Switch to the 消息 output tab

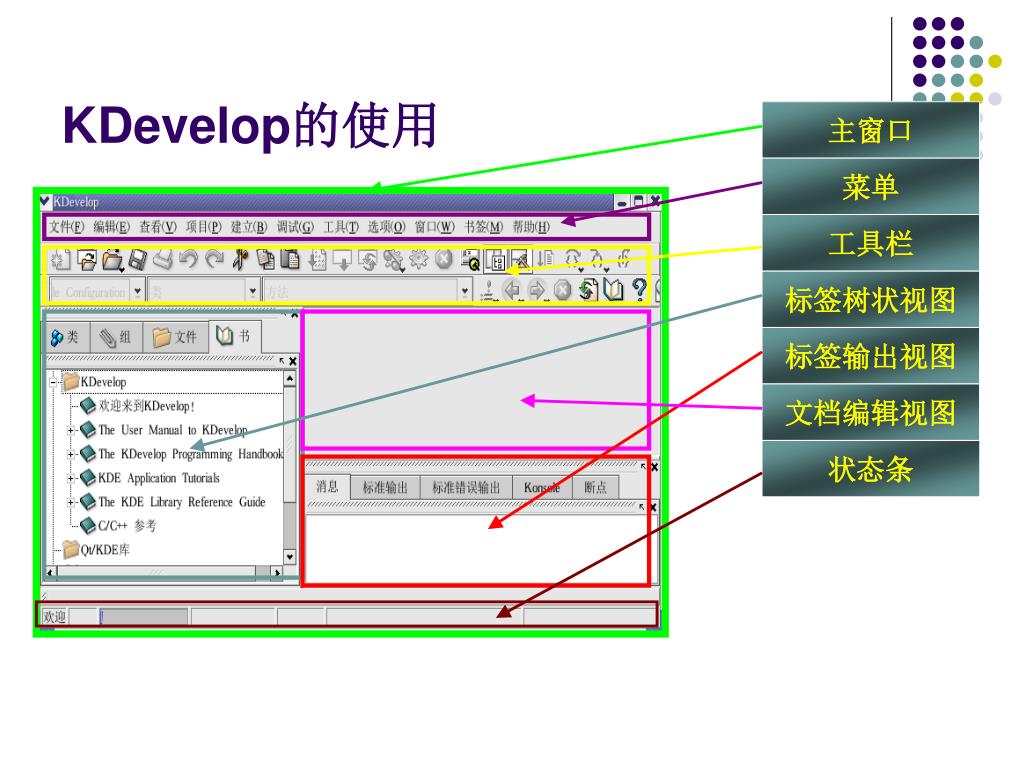(327, 487)
